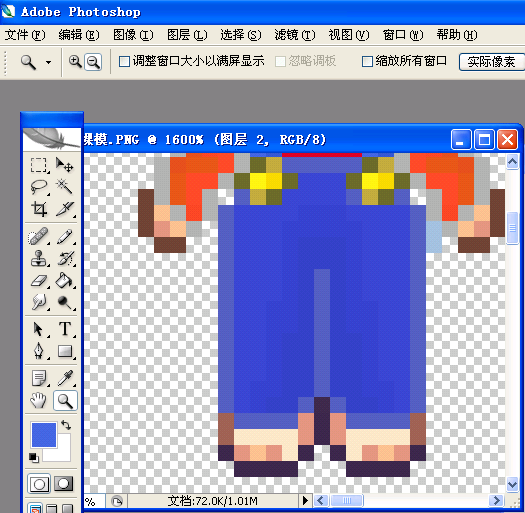Select the Eyedropper tool

64,378
